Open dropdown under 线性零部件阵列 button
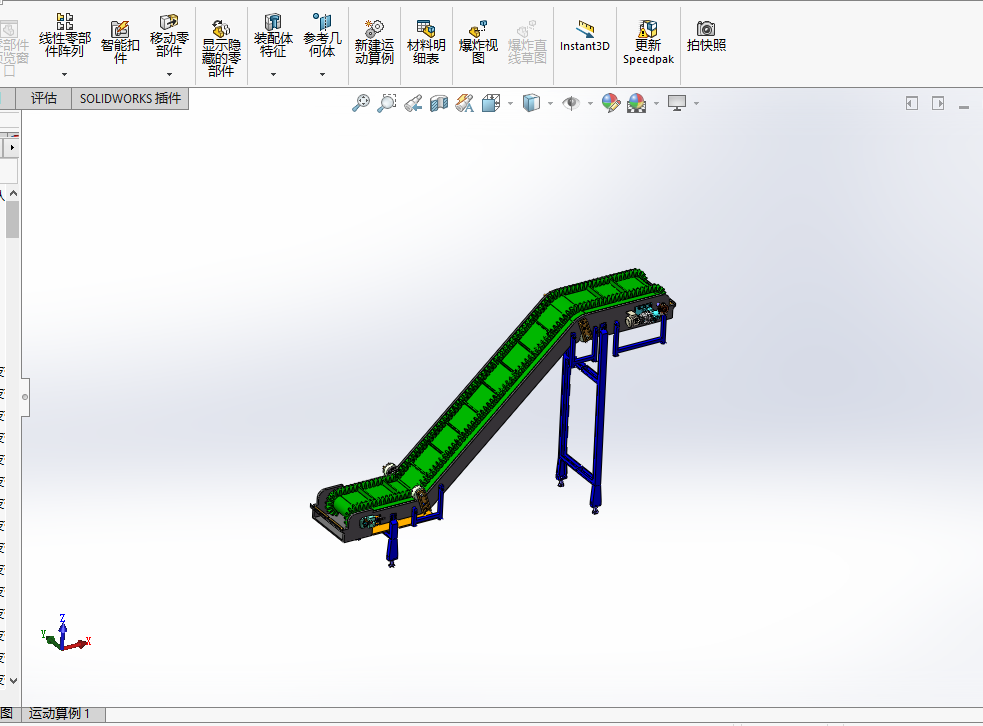The width and height of the screenshot is (983, 726). pos(64,74)
